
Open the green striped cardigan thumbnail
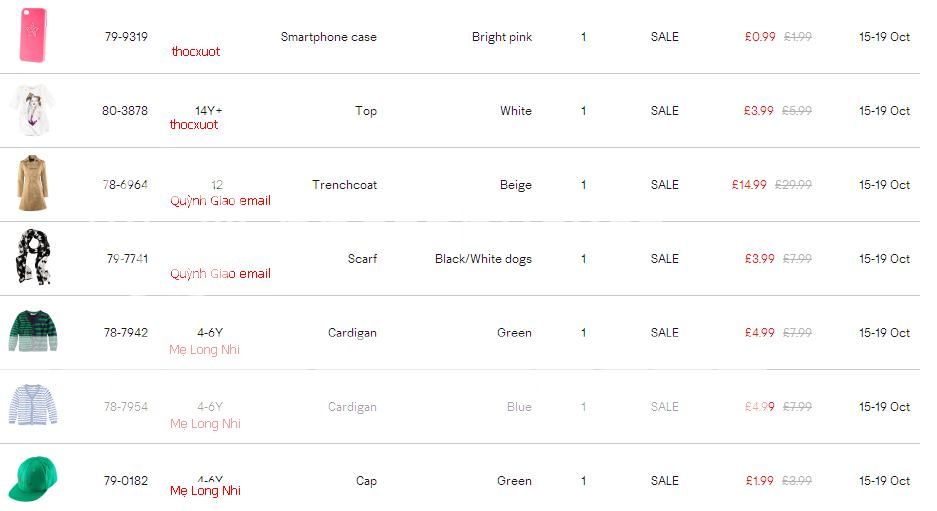33,331
